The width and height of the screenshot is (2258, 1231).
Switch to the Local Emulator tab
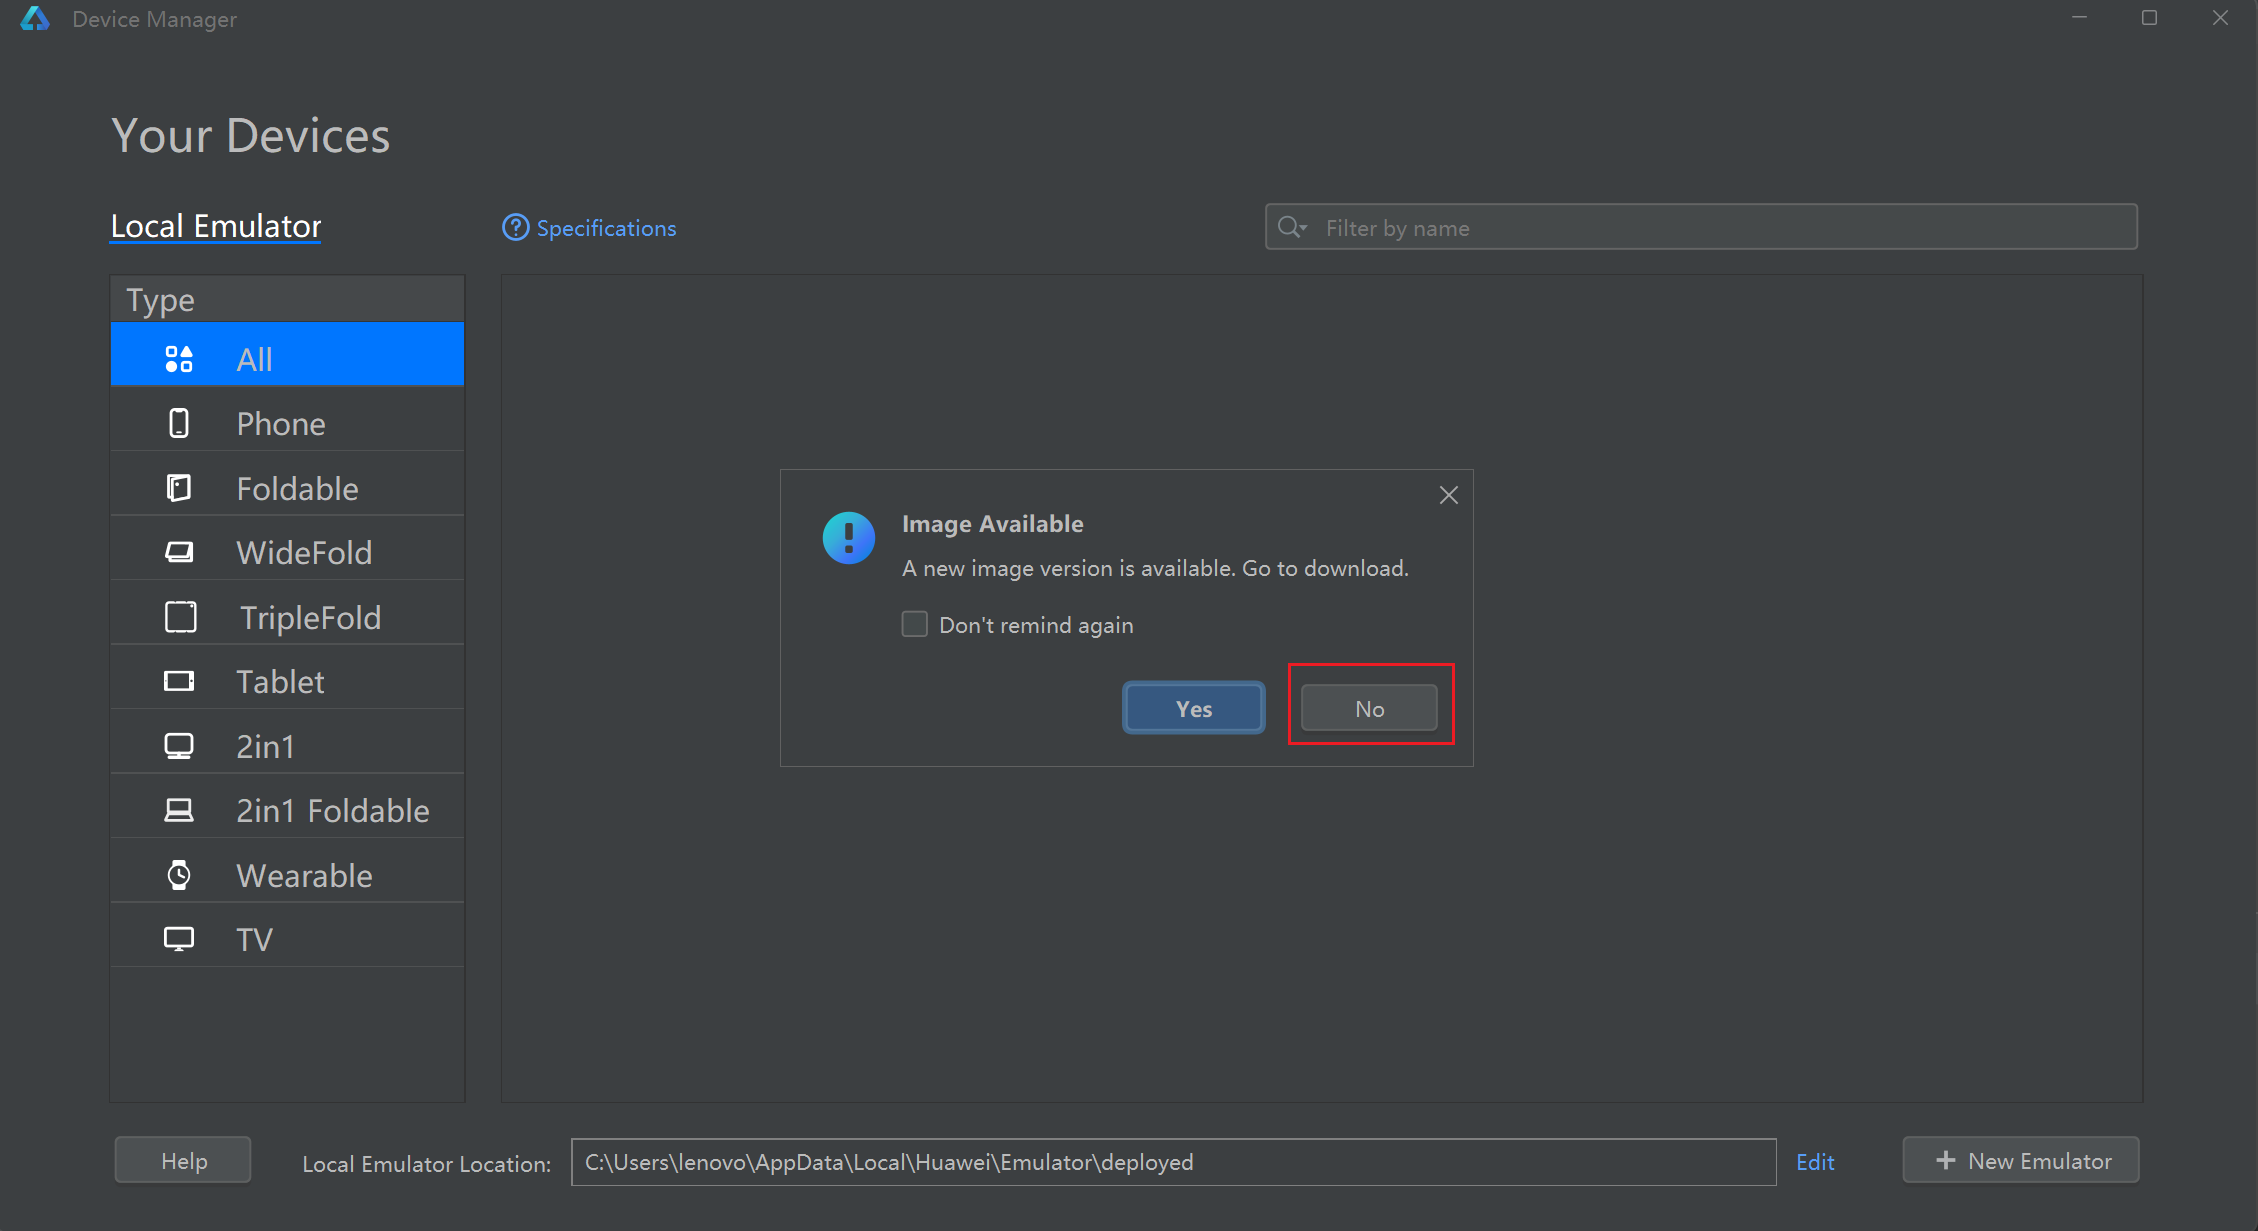(x=216, y=226)
